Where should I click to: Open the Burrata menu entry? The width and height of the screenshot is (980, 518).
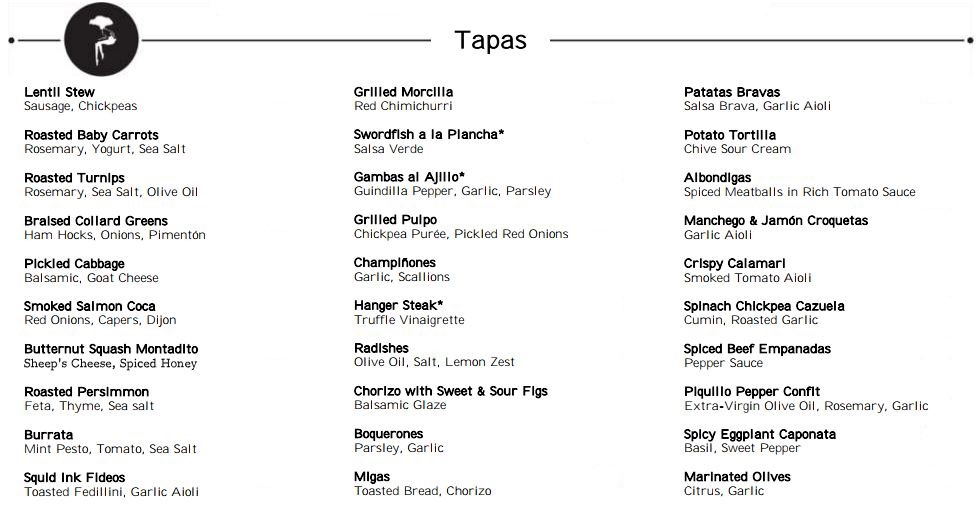49,435
